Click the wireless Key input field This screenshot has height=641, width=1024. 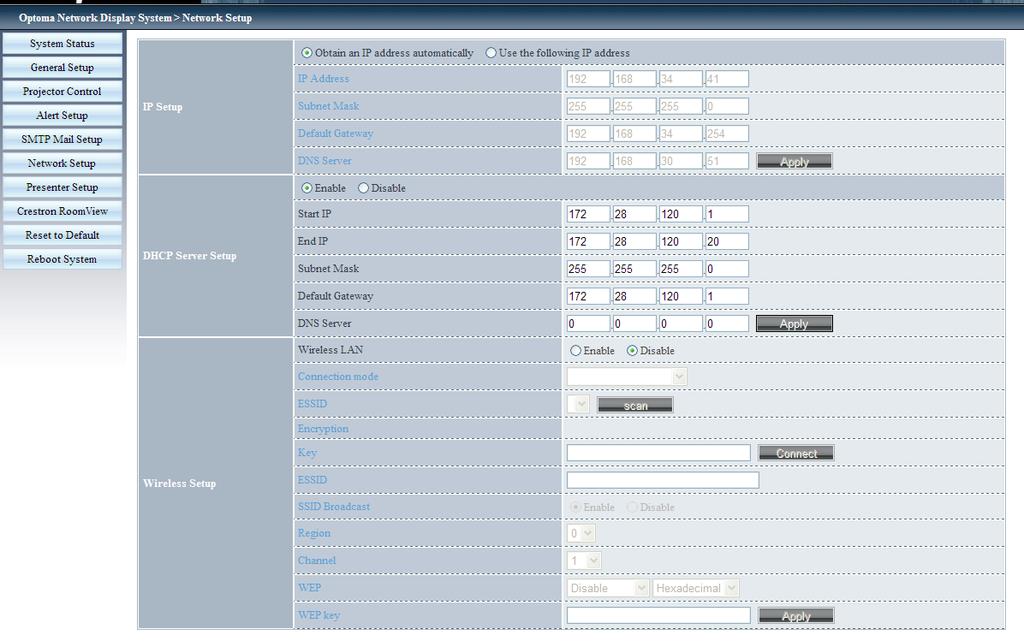[x=658, y=453]
